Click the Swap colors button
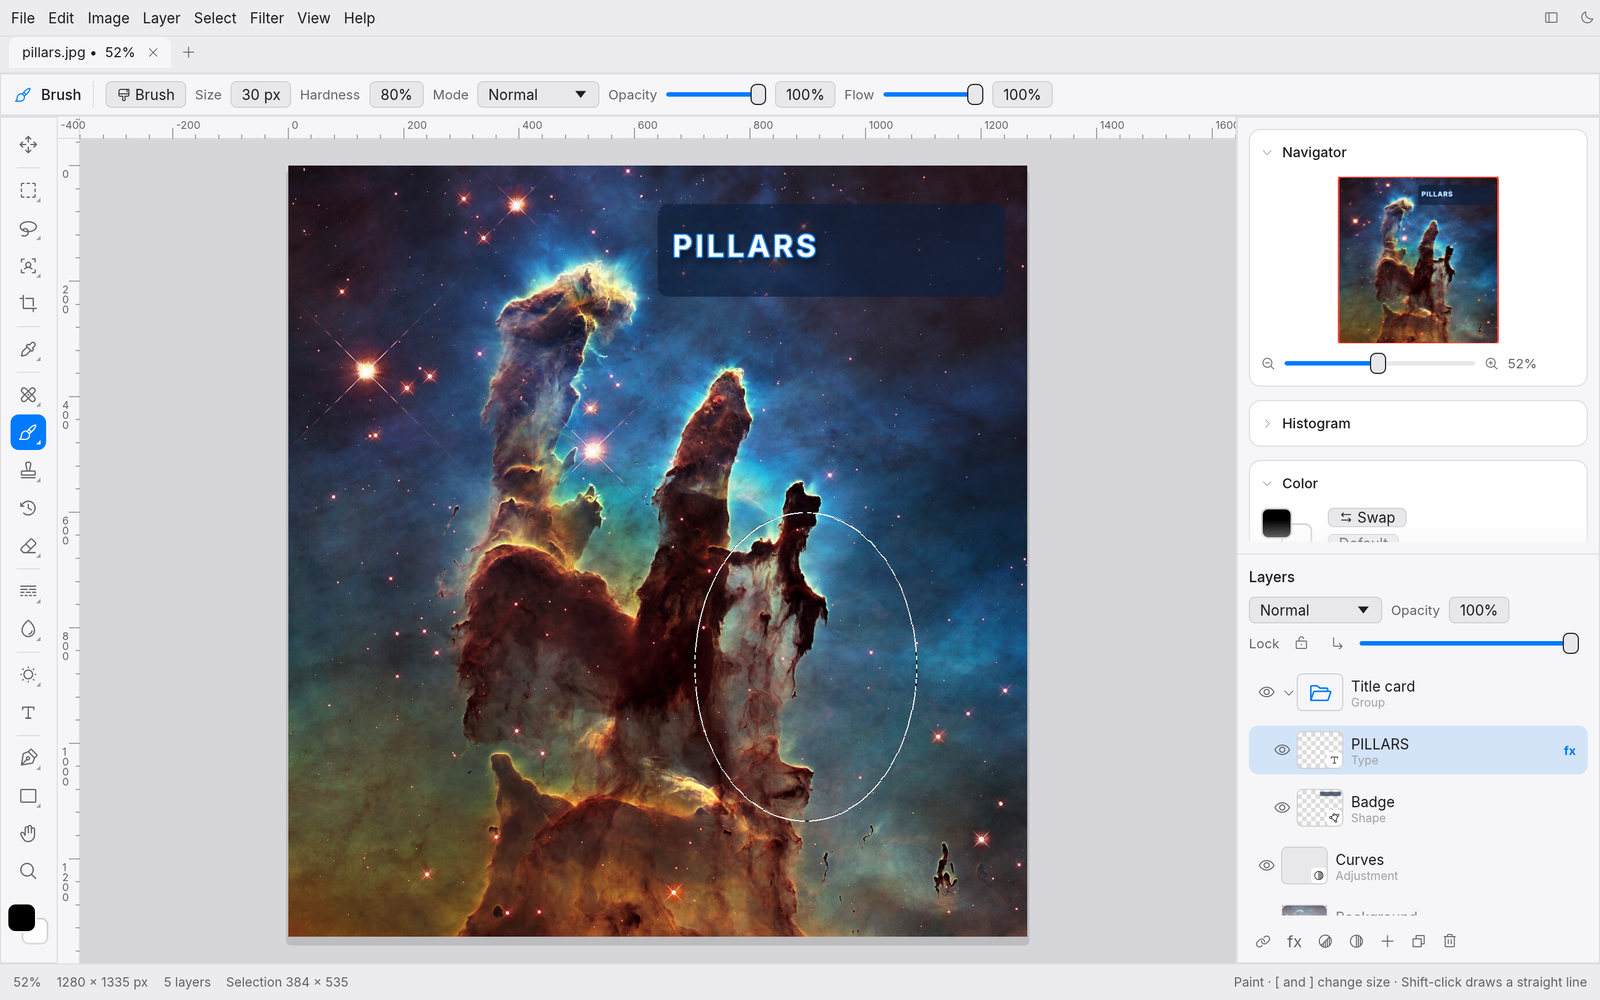The width and height of the screenshot is (1600, 1000). (1367, 517)
